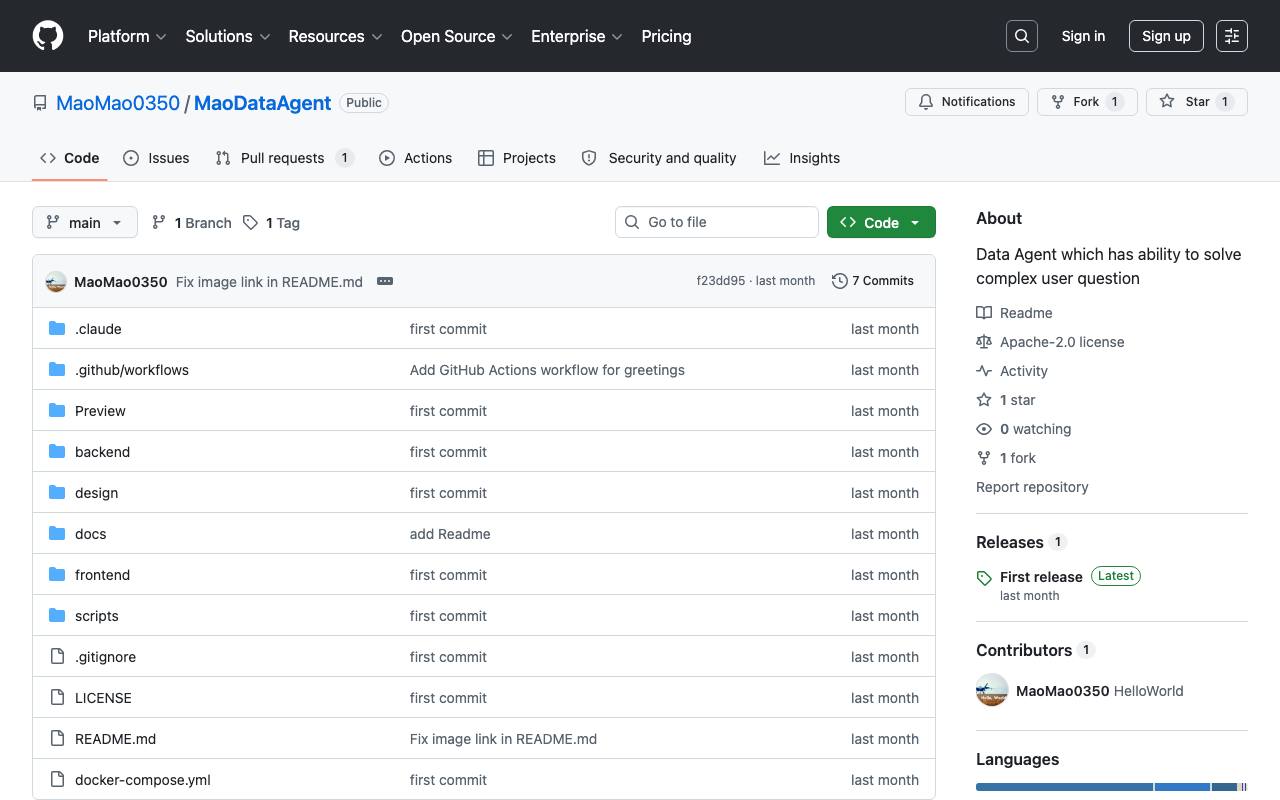Click the tag icon beside First release

(984, 578)
